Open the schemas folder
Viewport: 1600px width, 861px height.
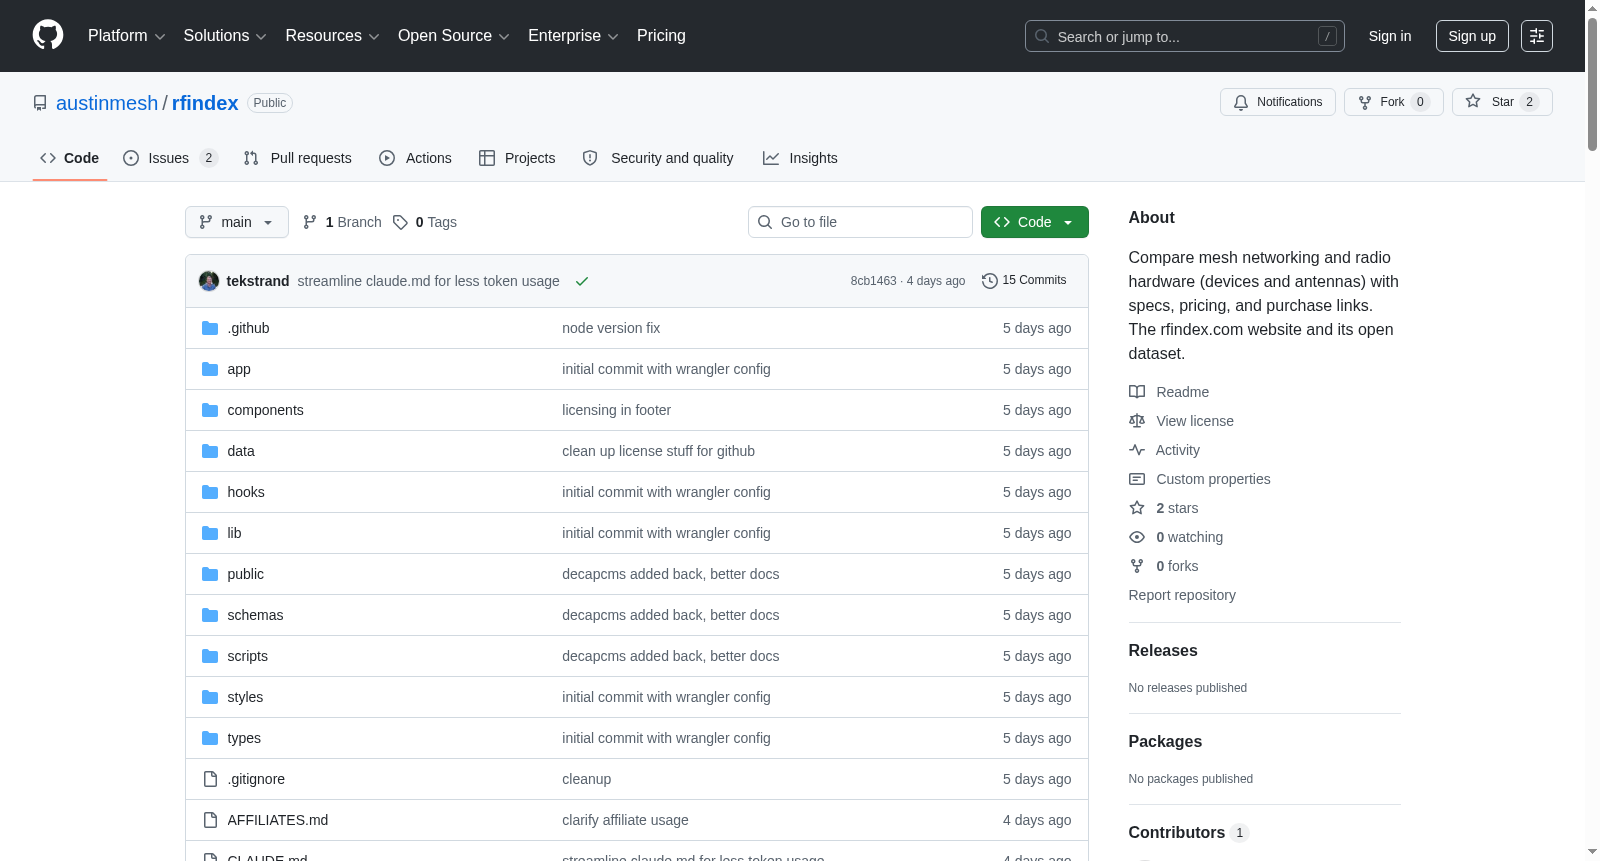[x=255, y=615]
